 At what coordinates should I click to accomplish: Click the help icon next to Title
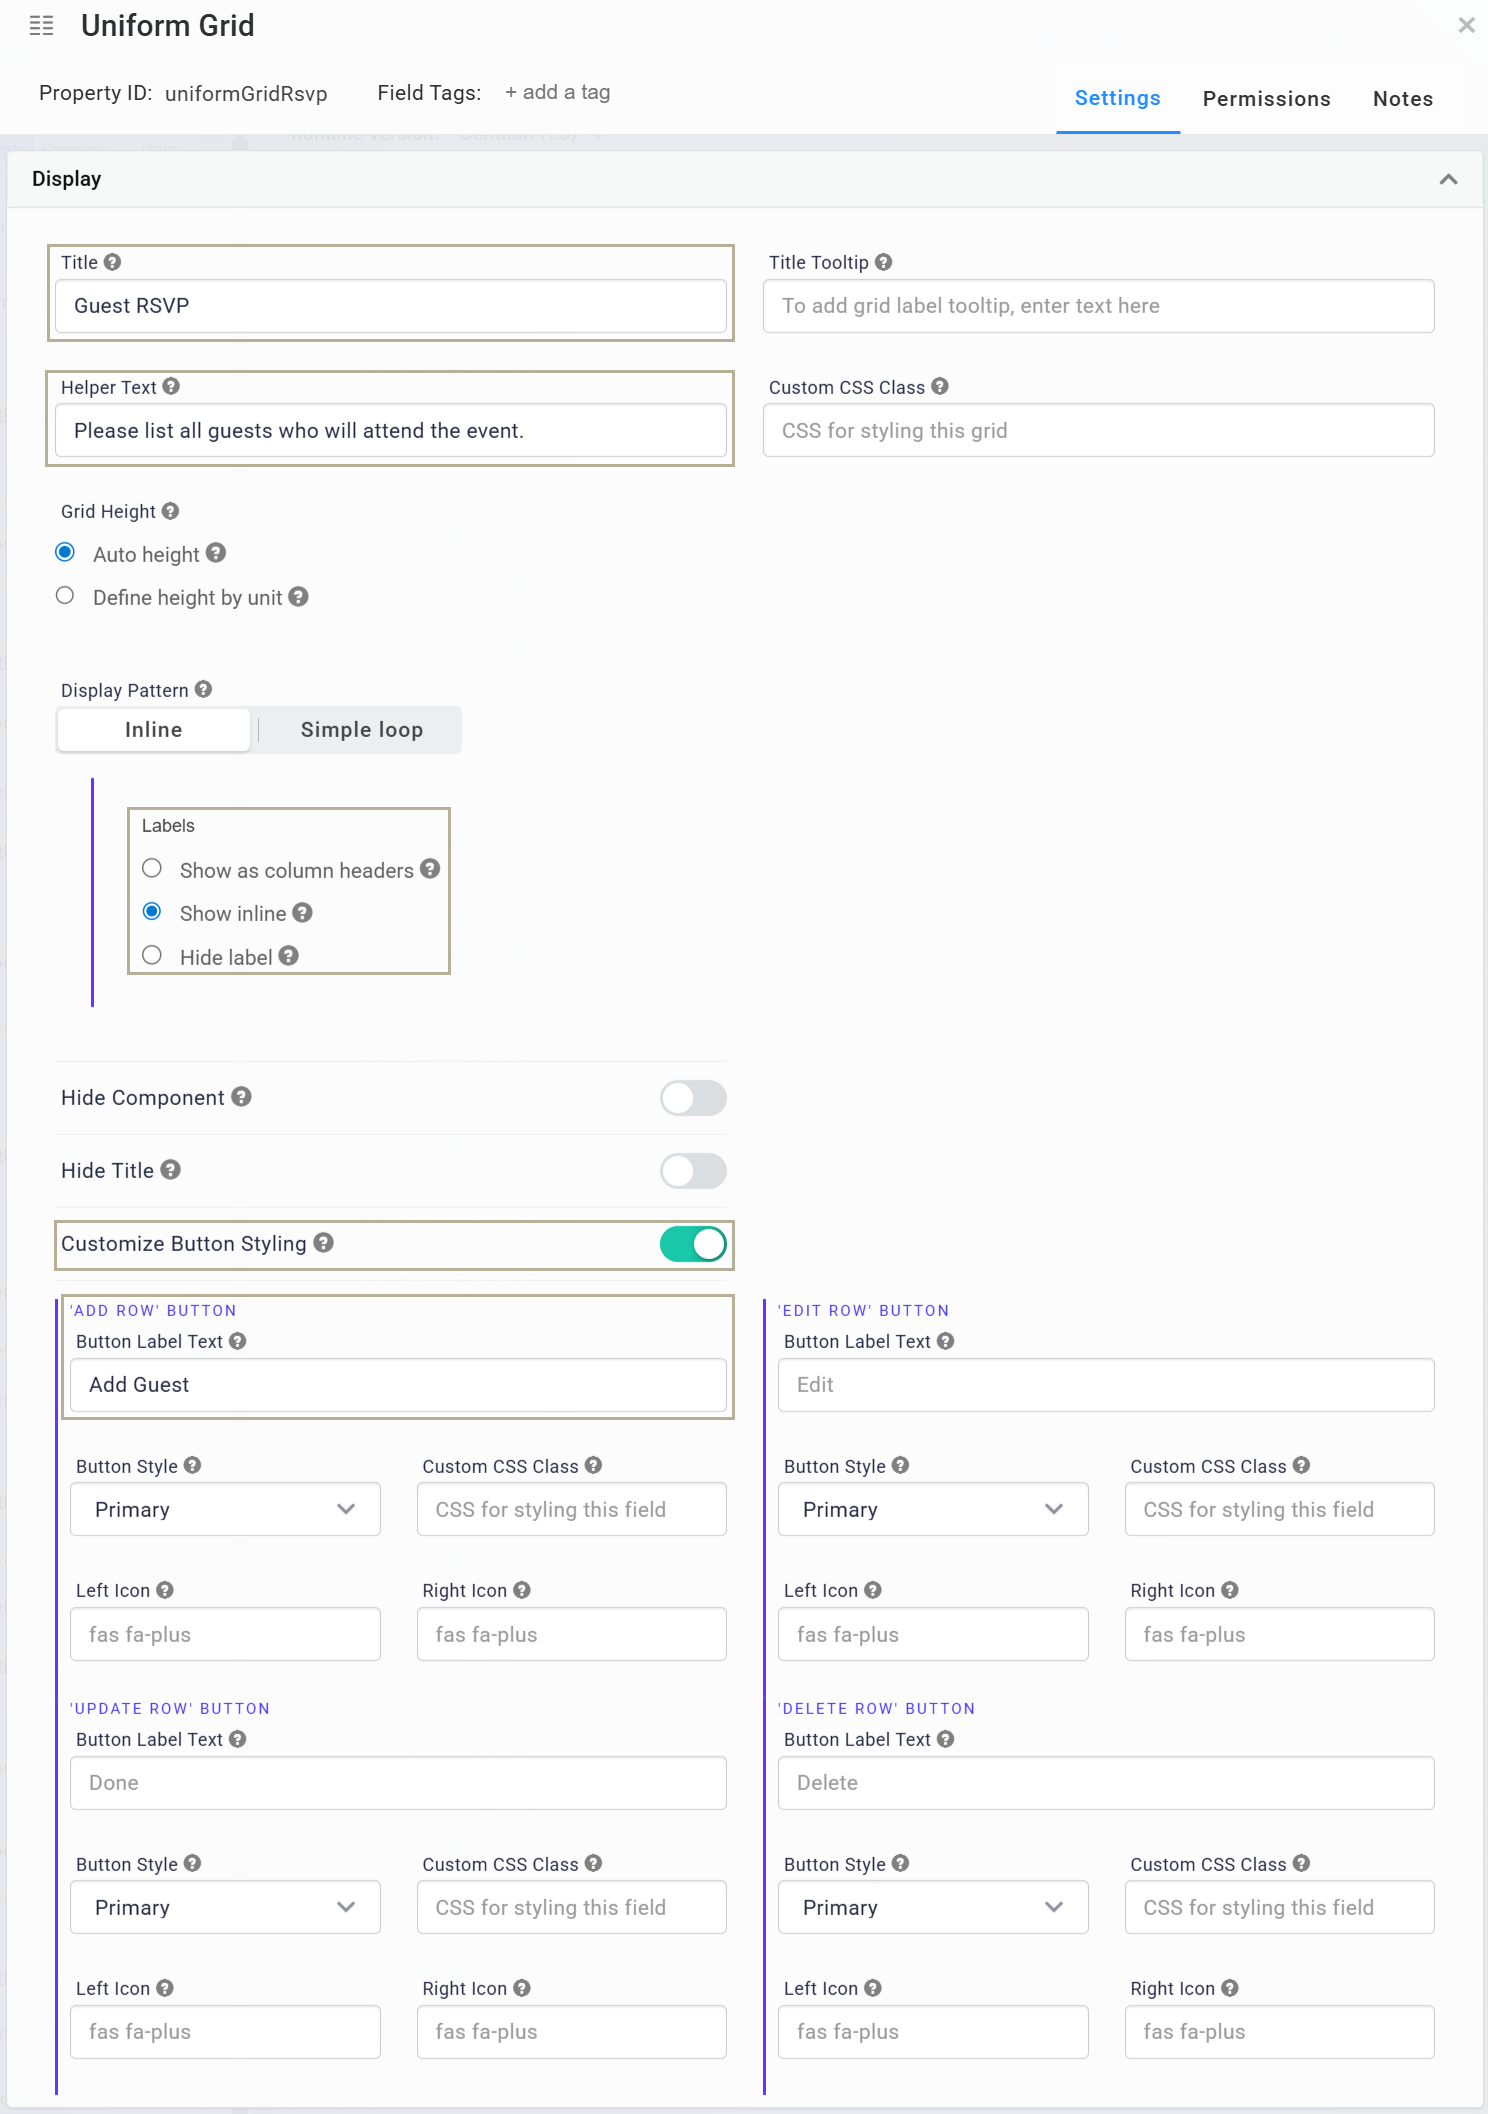point(113,262)
